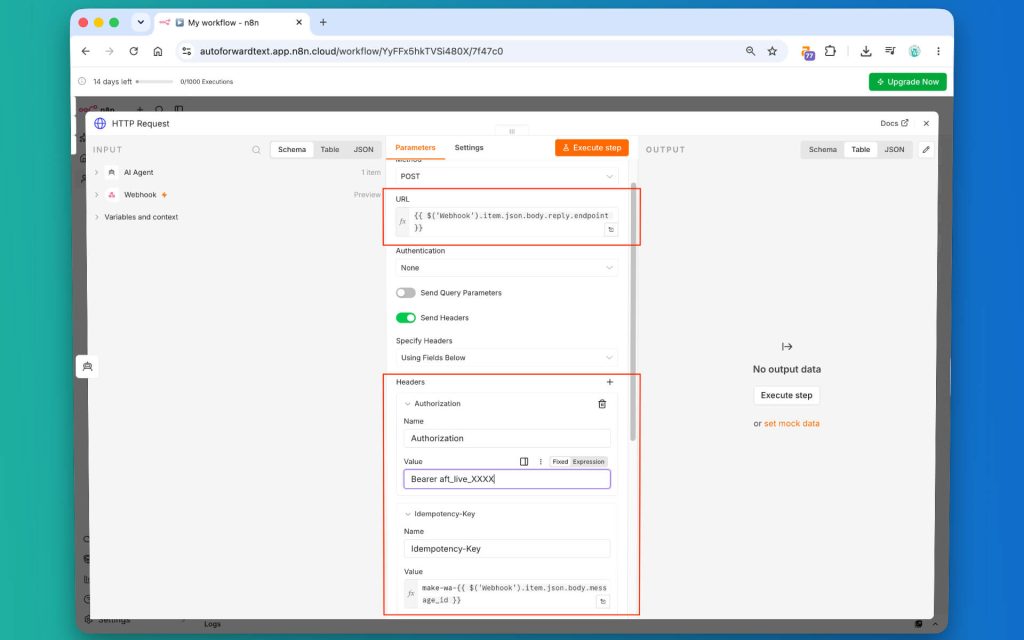
Task: Click the set mock data link
Action: pos(792,423)
